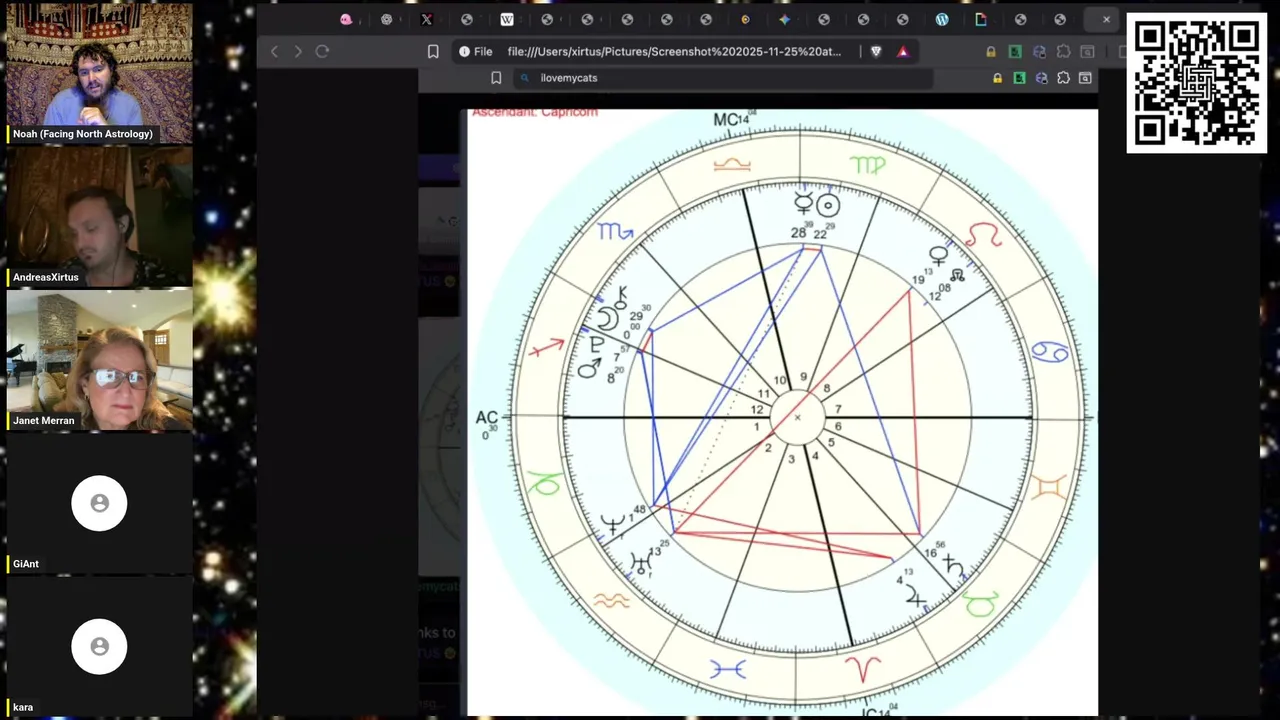This screenshot has height=720, width=1280.
Task: Click the Capricorn glyph on zodiac ring
Action: [x=544, y=485]
